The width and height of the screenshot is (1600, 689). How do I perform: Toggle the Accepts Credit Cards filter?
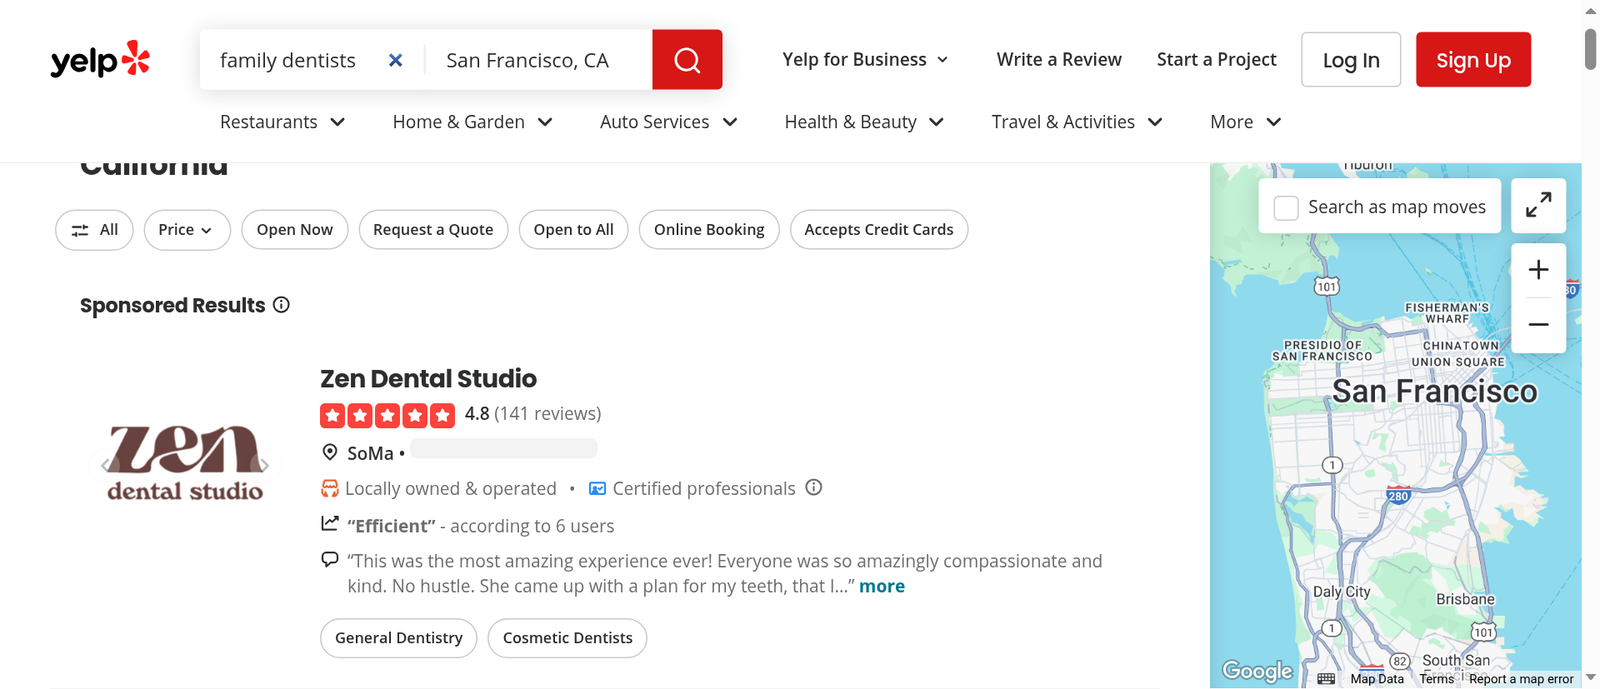pyautogui.click(x=879, y=230)
